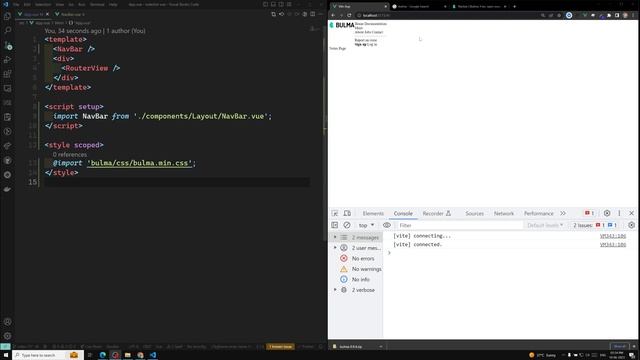Switch to the Sources tab in DevTools
This screenshot has width=640, height=360.
(474, 213)
